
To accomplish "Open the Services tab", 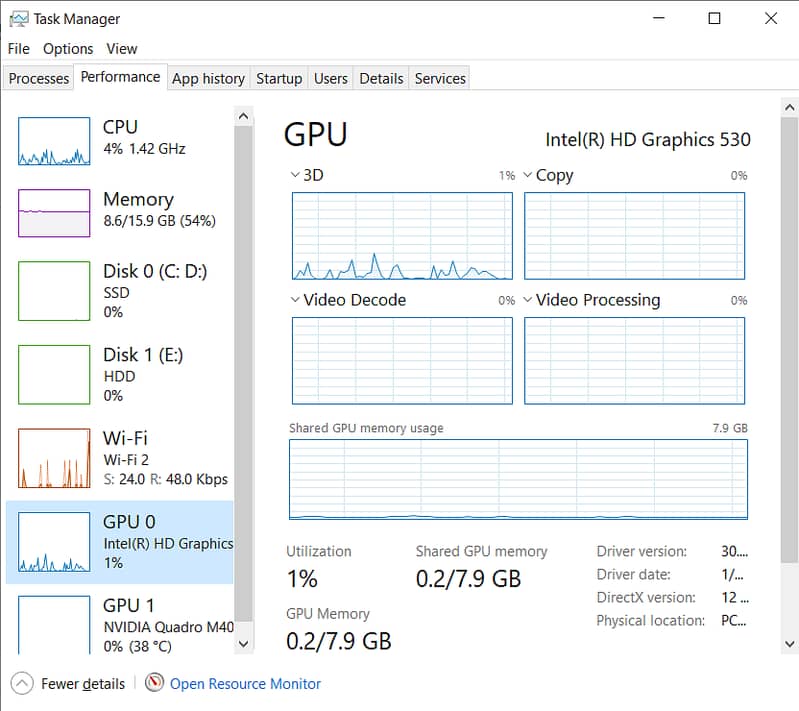I will [x=440, y=78].
